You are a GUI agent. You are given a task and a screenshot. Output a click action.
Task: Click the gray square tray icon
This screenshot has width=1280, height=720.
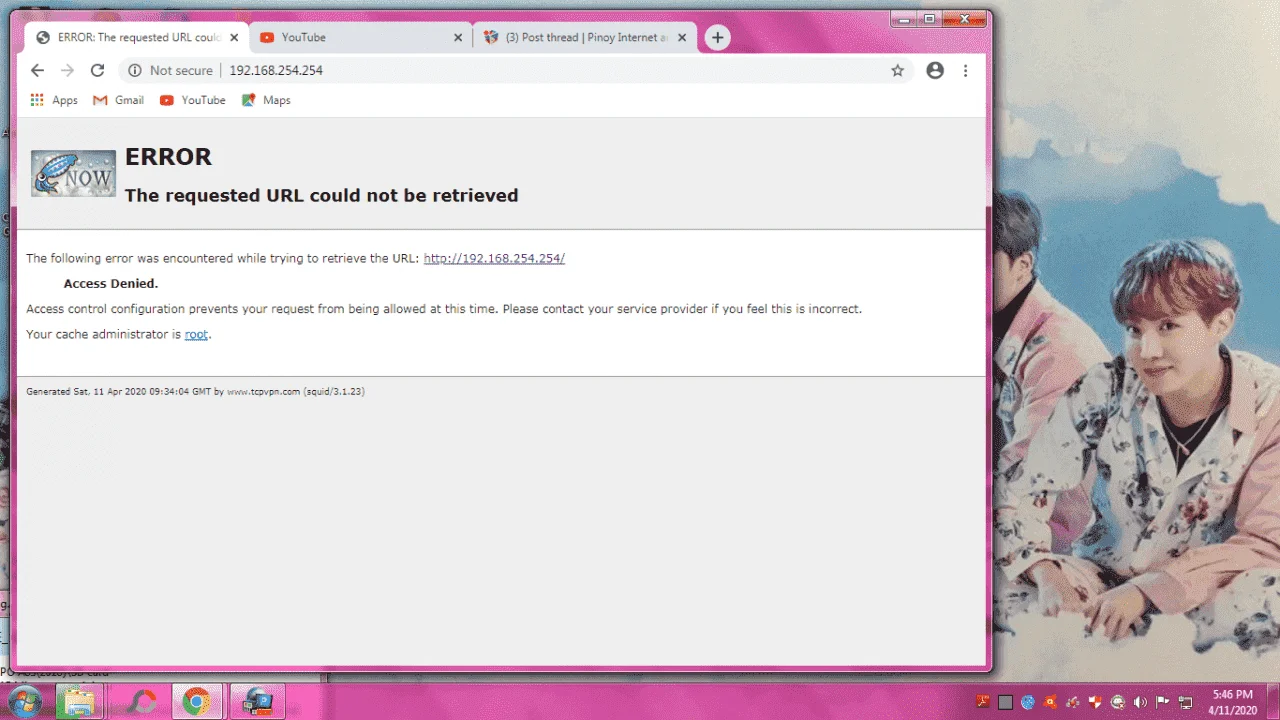click(x=1005, y=702)
